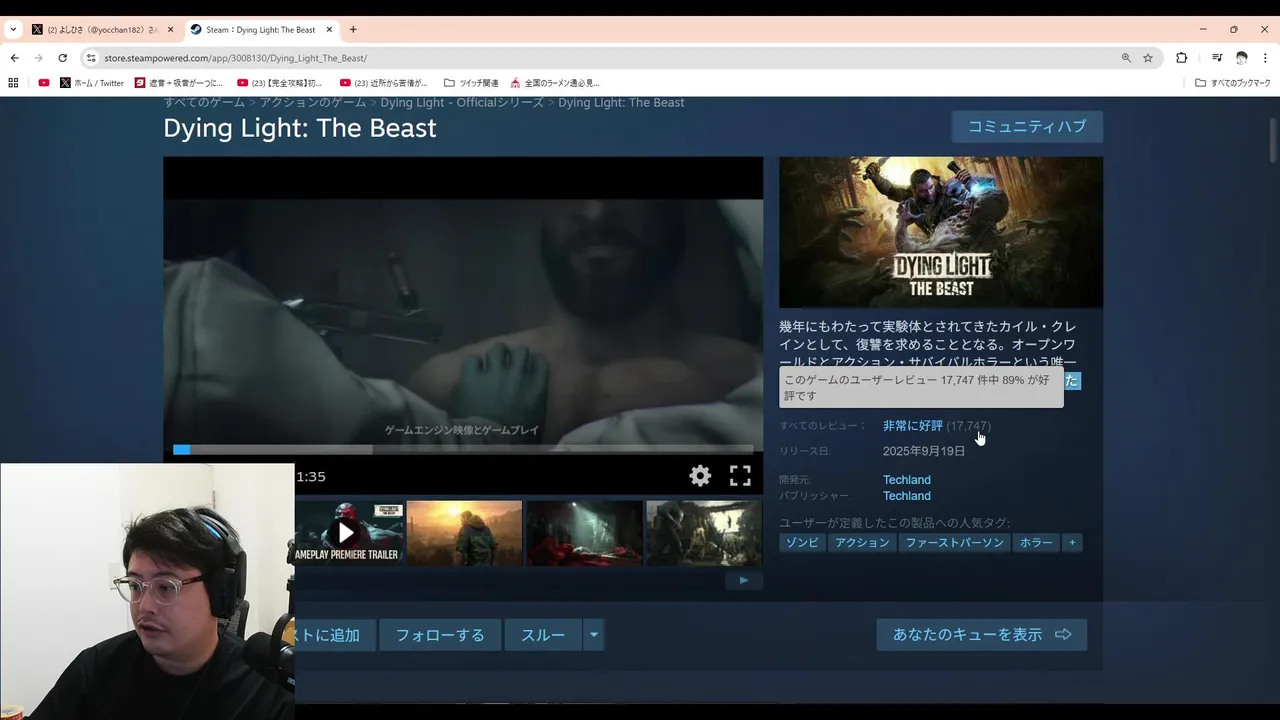Select the ファーストパーソン tag
This screenshot has height=720, width=1280.
954,543
